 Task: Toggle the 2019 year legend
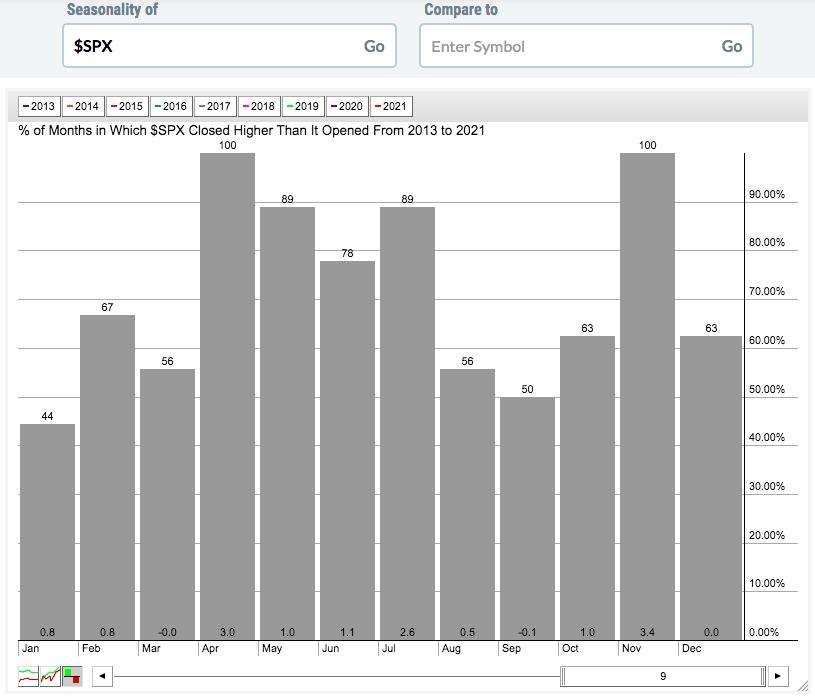[302, 106]
